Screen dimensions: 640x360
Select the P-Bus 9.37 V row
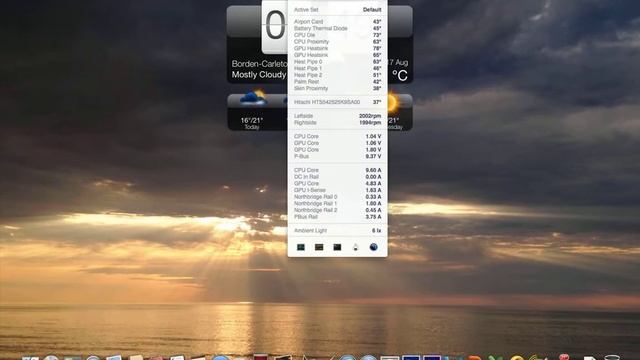coord(338,156)
